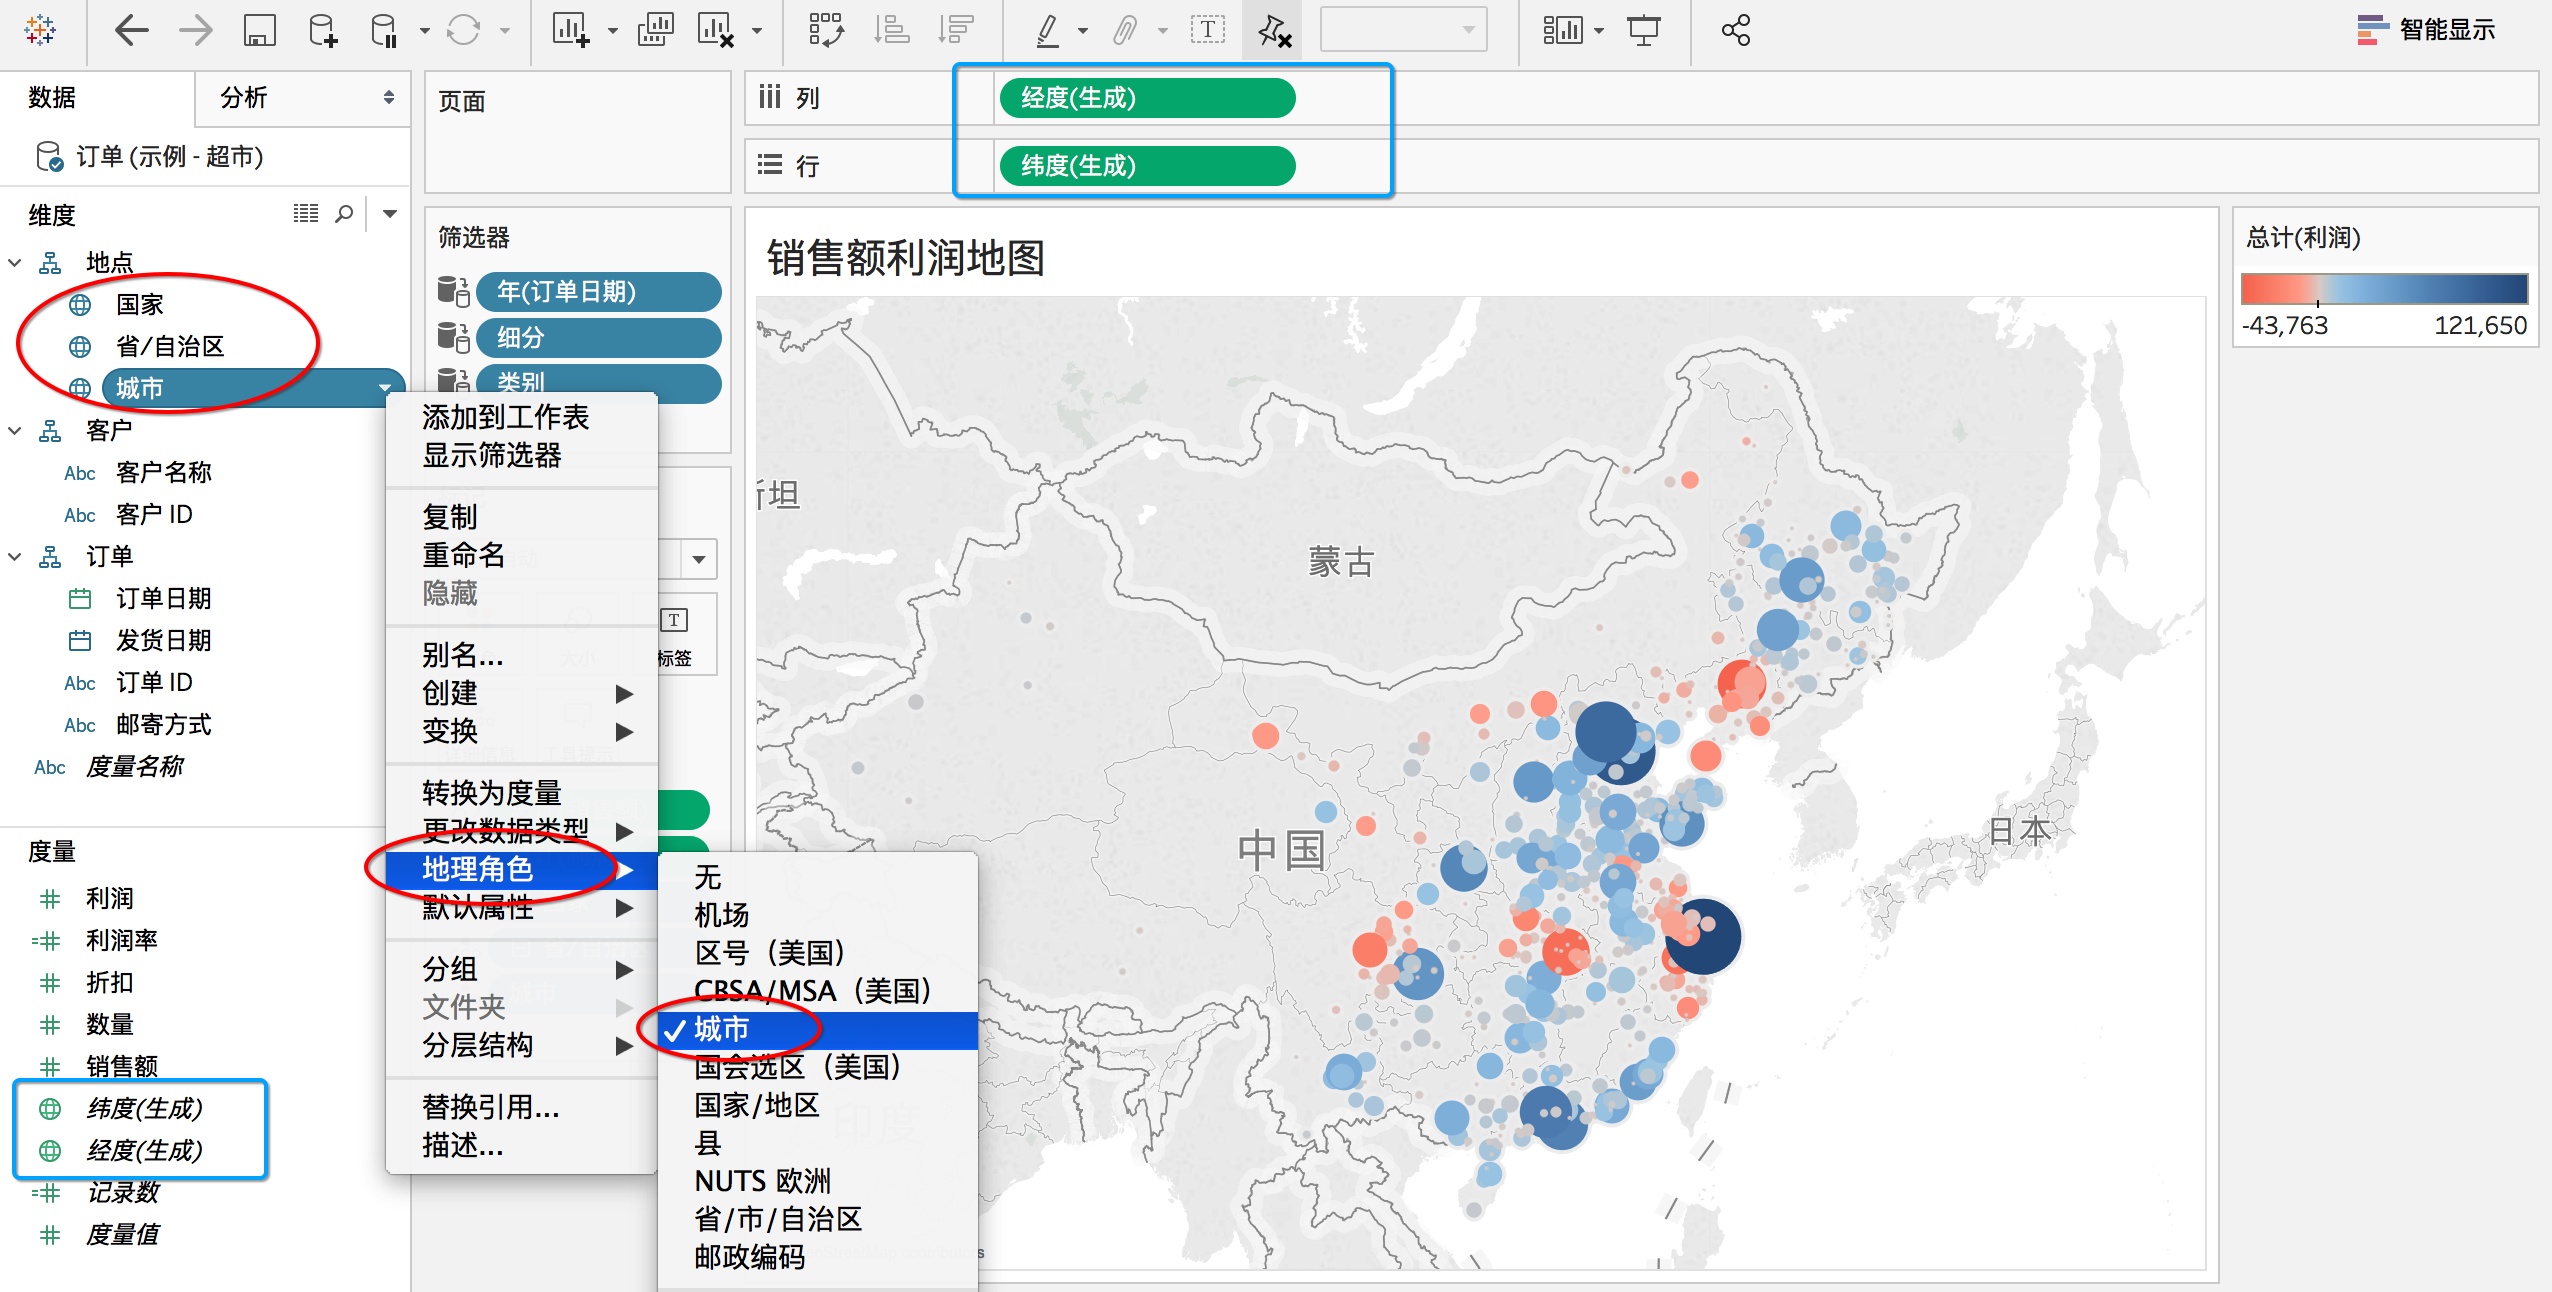Click the presentation mode icon
Screen dimensions: 2552x1292
1643,30
